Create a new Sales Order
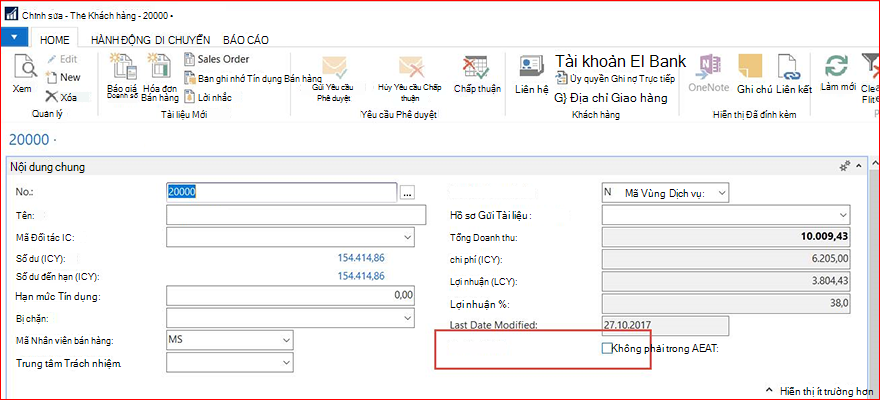The image size is (880, 400). [x=217, y=59]
